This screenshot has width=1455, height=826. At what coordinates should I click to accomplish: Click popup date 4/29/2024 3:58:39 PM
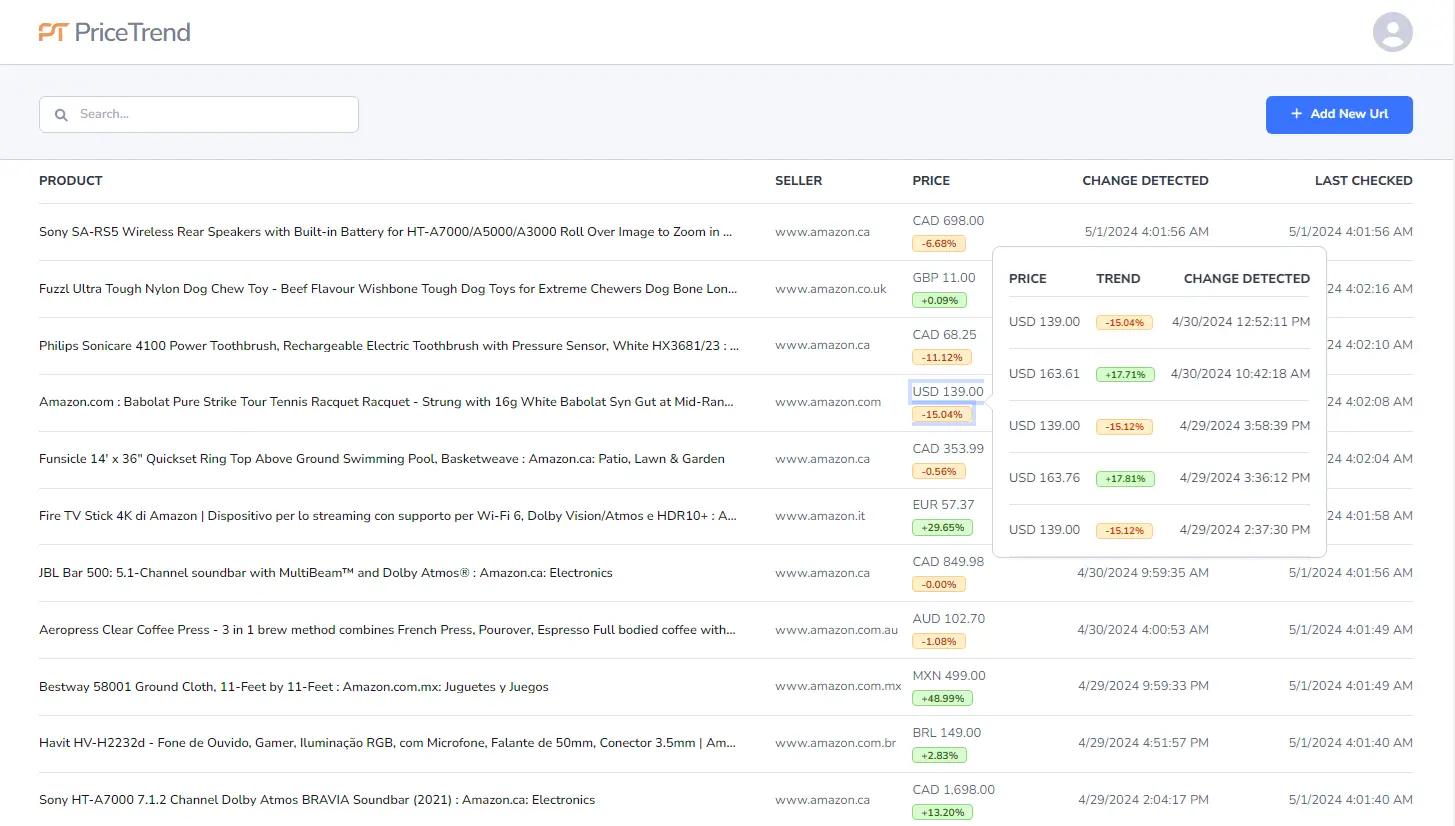click(1244, 426)
